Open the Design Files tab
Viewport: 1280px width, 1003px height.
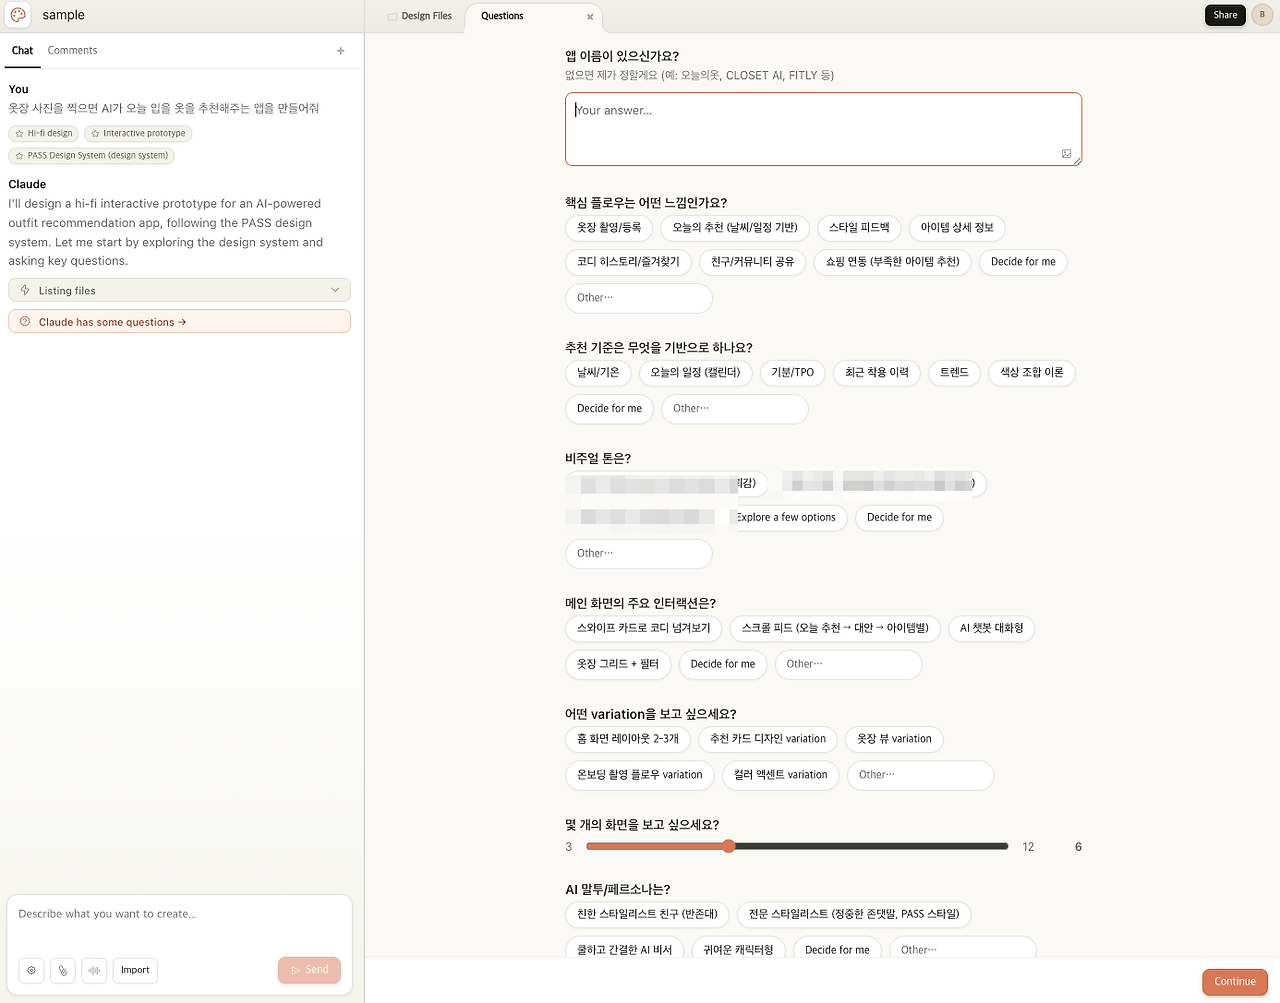click(420, 16)
